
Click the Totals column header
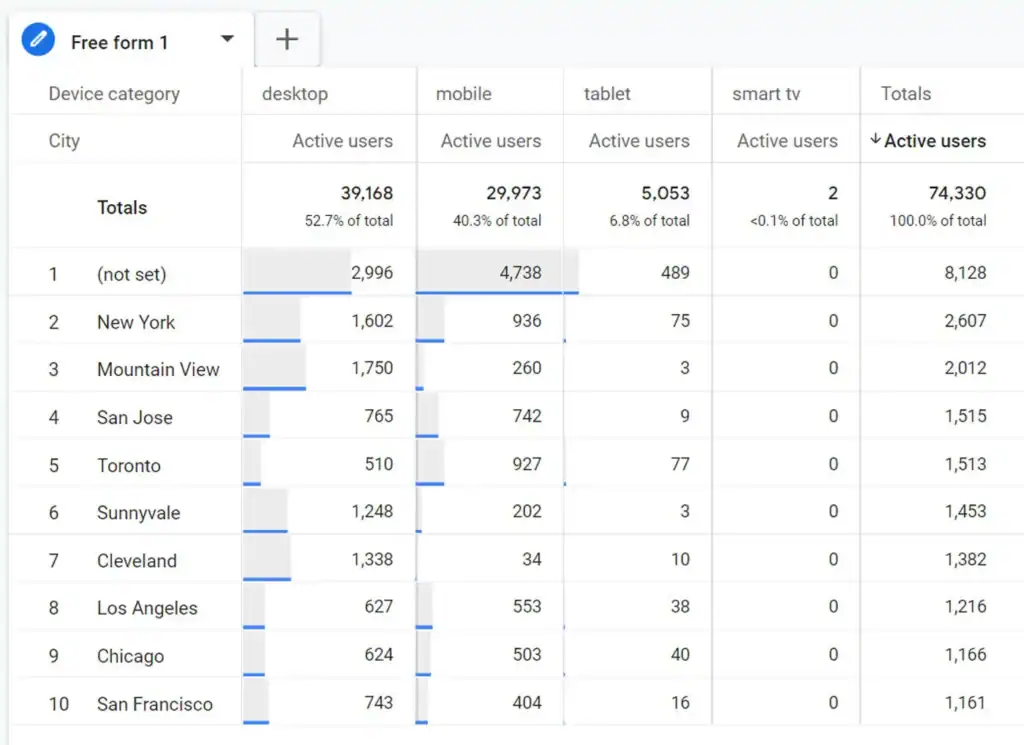(x=906, y=93)
